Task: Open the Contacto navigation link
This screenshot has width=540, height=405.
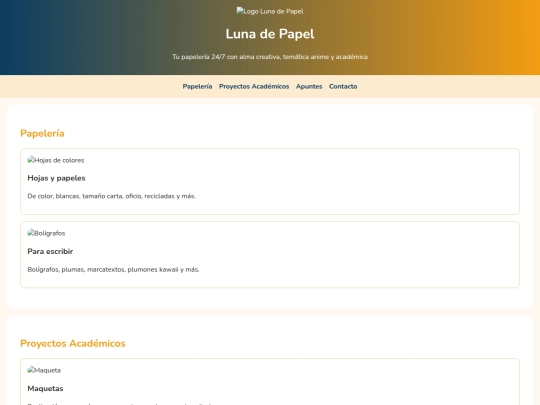Action: pos(343,86)
